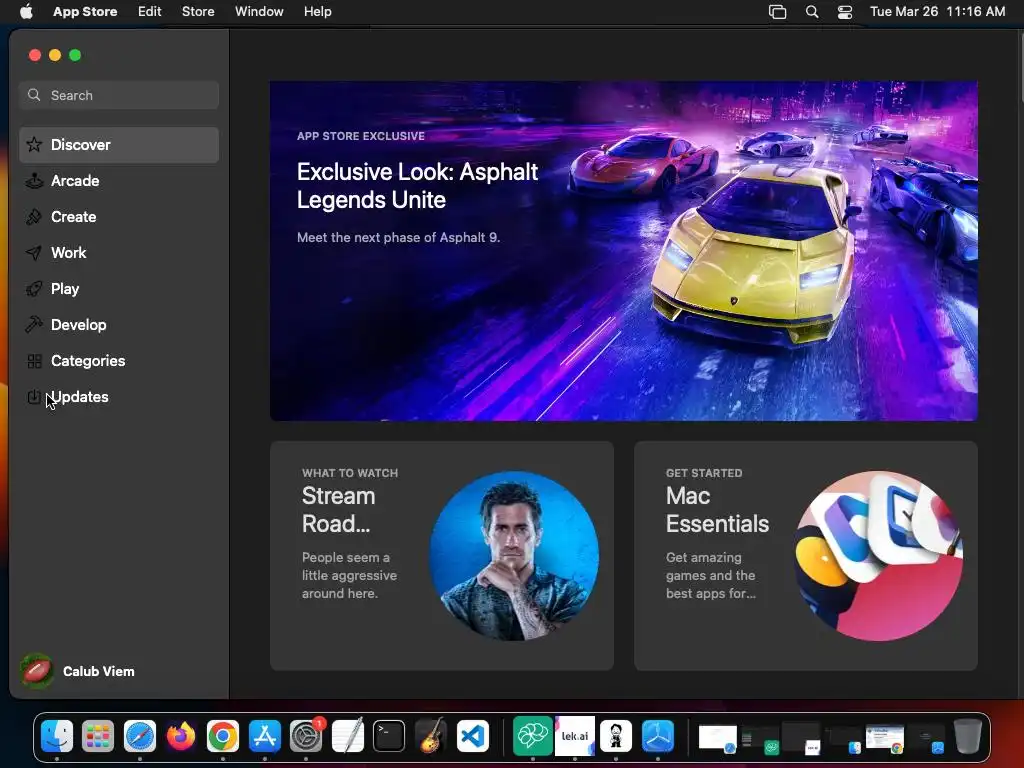Launch Safari from the Dock
The width and height of the screenshot is (1024, 768).
coord(140,736)
